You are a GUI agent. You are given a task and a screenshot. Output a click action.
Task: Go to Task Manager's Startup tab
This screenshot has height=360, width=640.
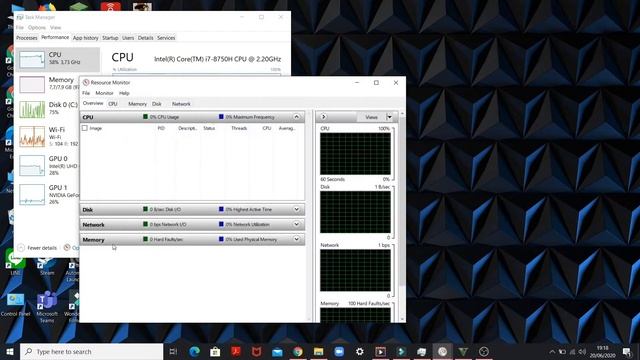110,38
